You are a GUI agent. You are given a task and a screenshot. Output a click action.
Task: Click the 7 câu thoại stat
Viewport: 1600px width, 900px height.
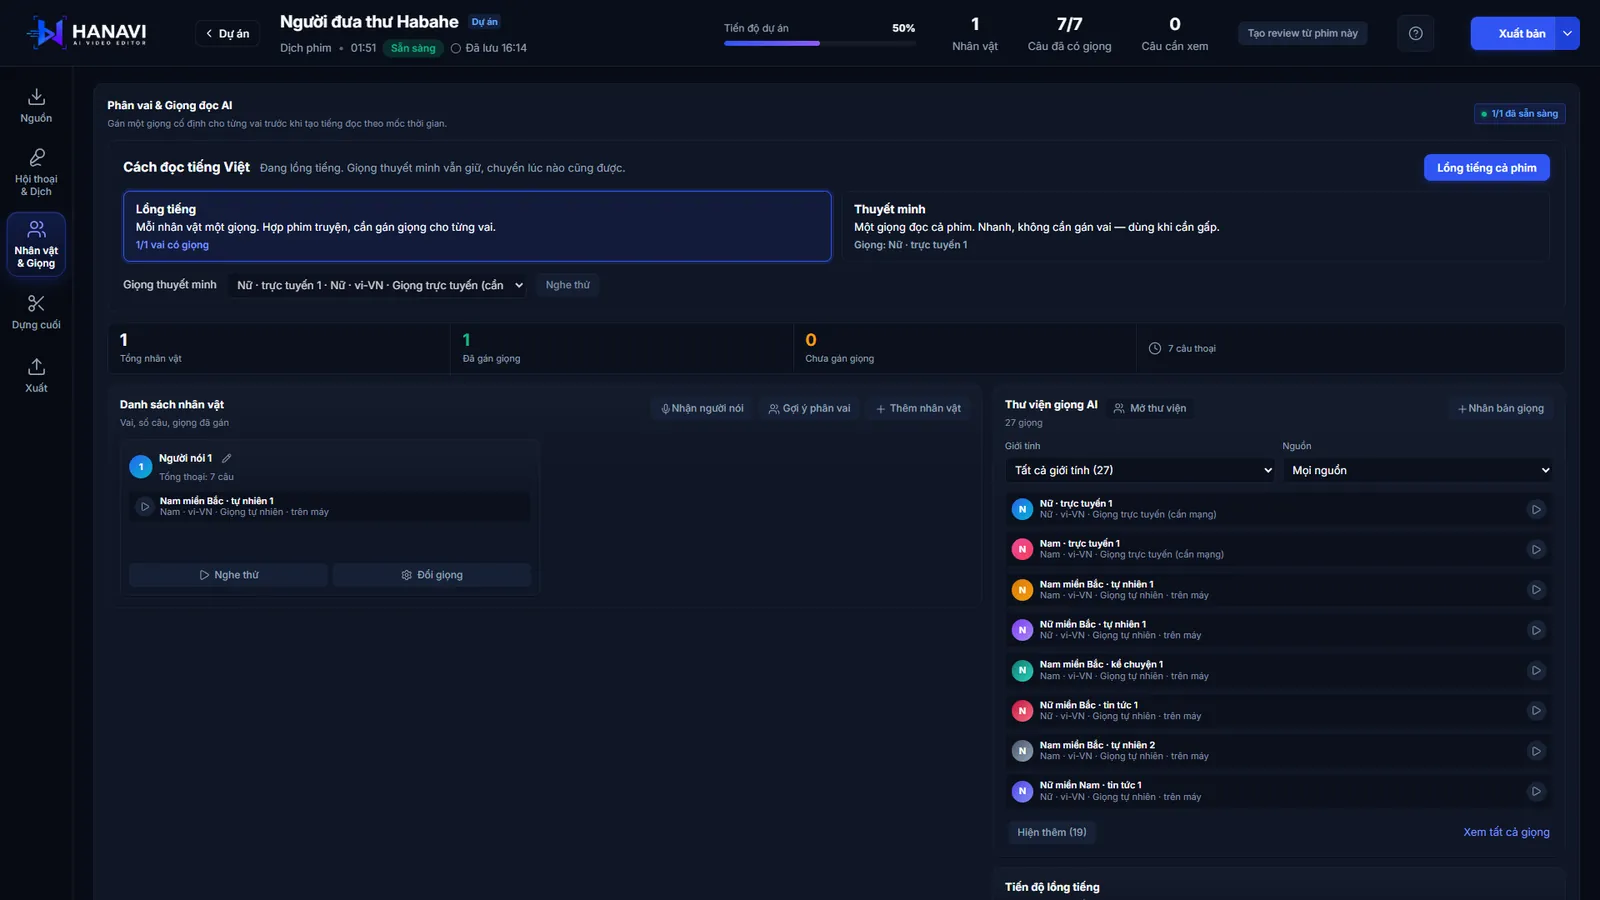(x=1182, y=348)
